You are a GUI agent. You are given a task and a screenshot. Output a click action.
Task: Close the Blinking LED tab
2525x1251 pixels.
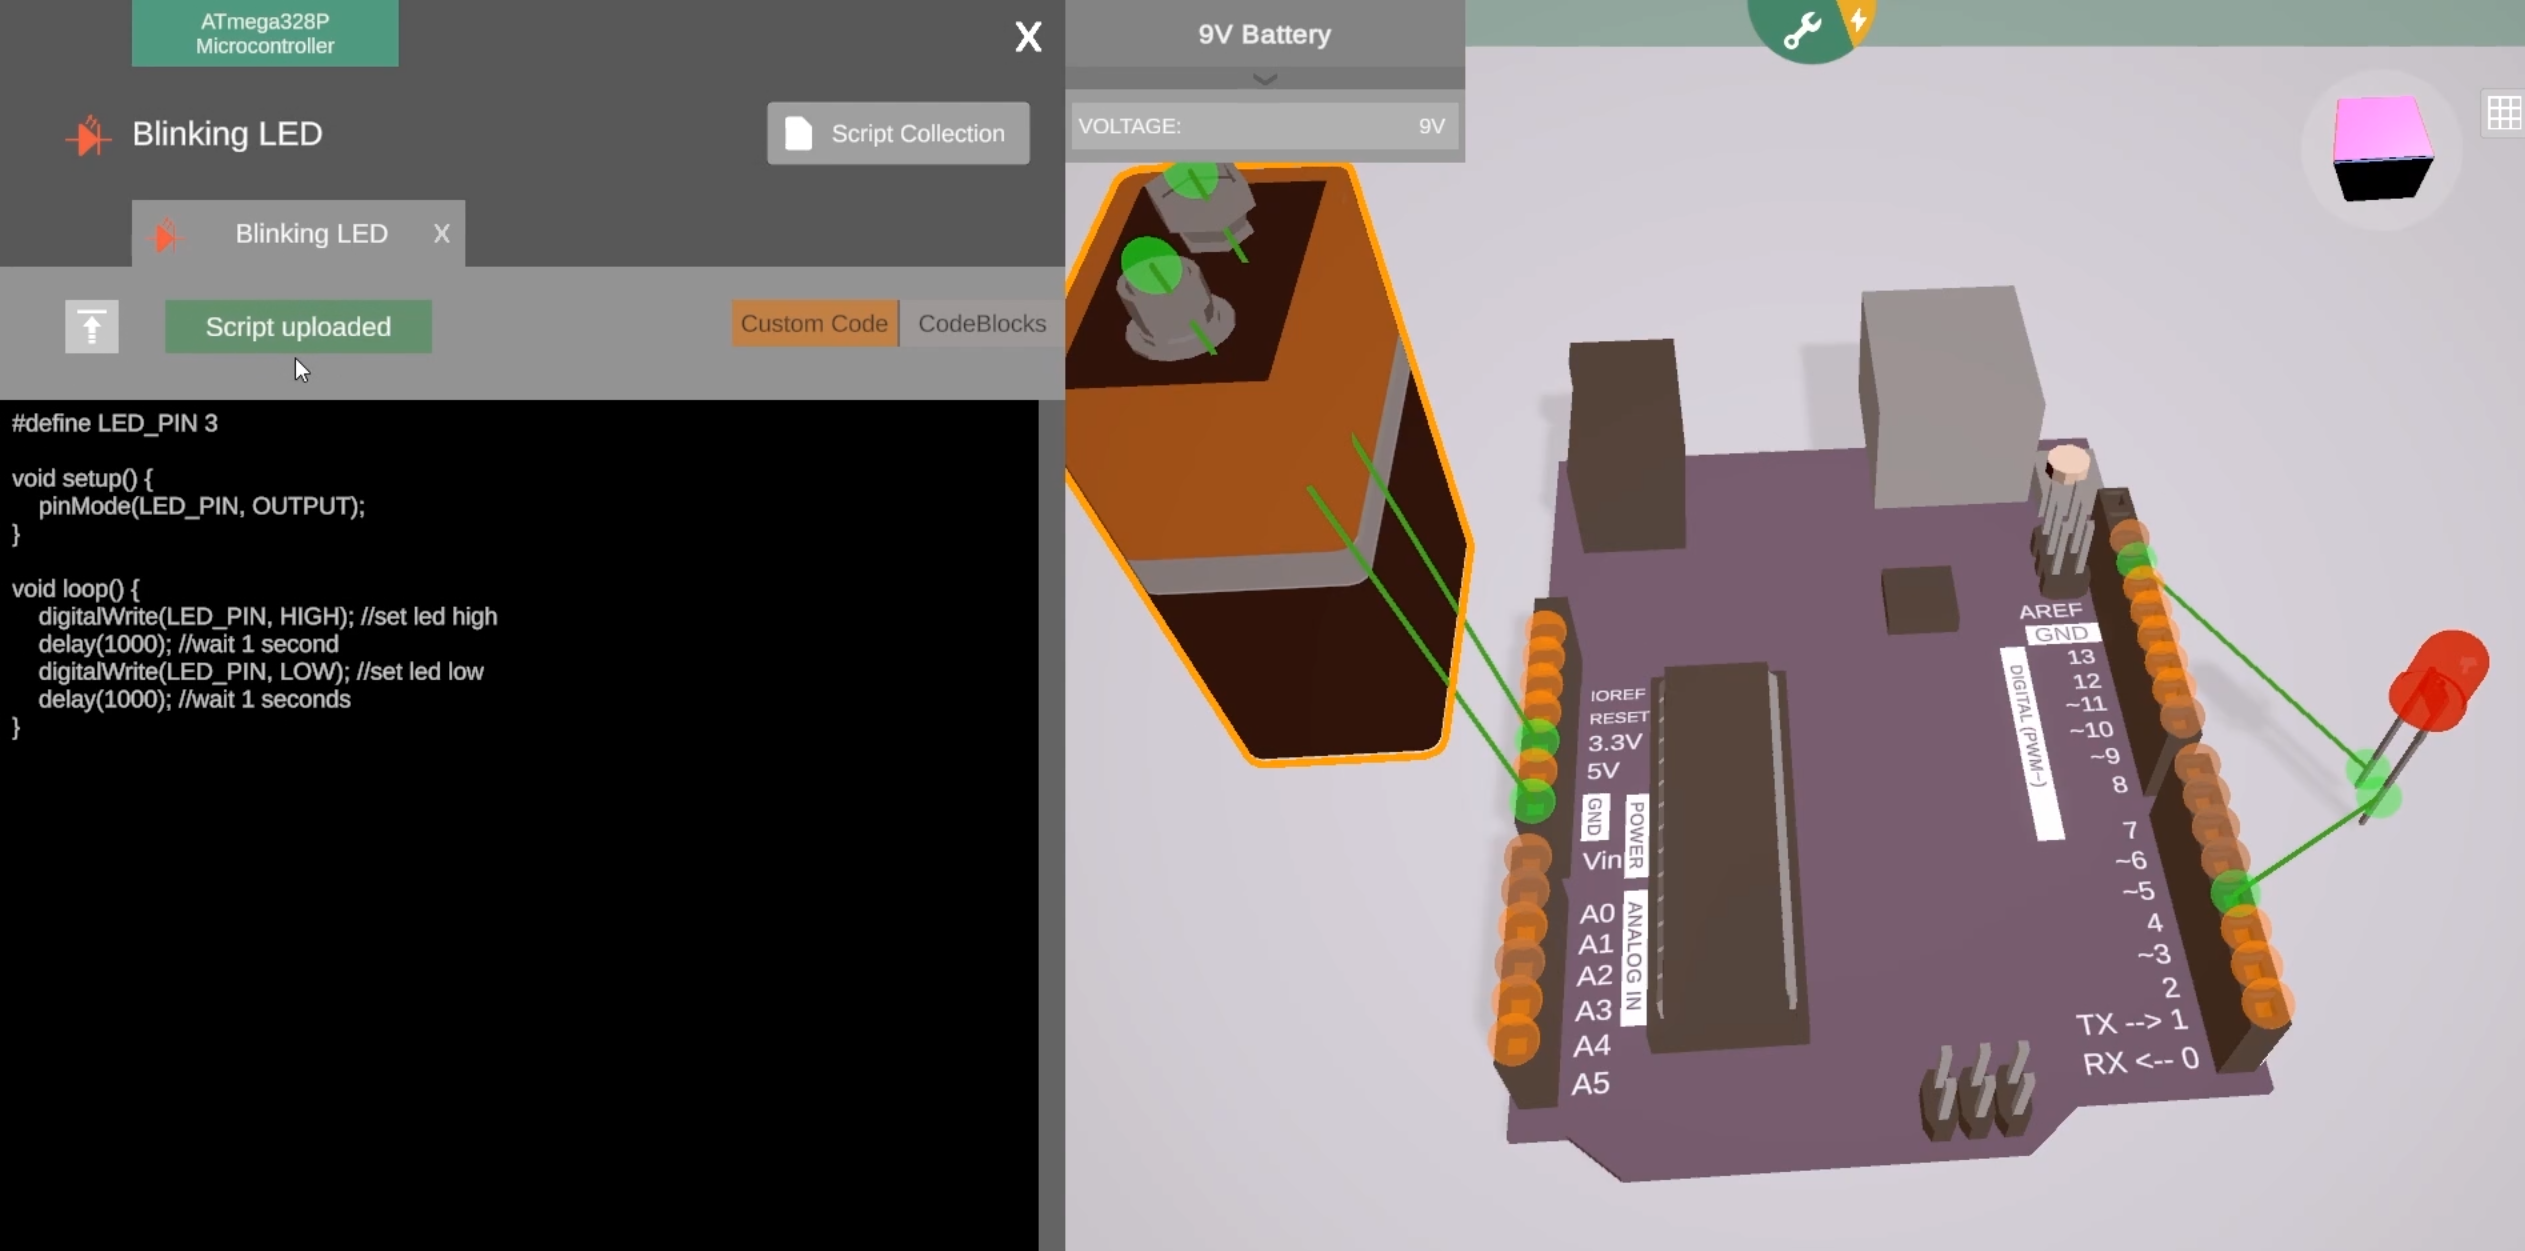(441, 233)
